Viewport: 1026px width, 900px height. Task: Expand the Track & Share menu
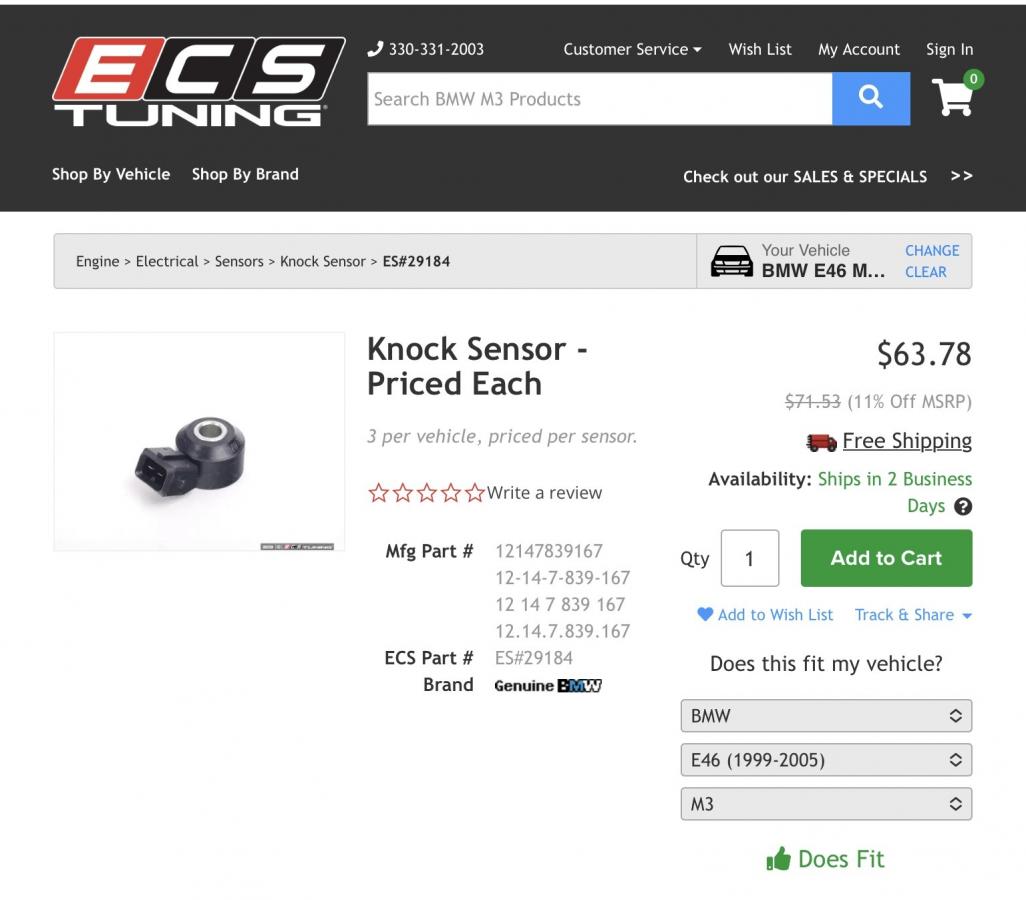click(913, 615)
